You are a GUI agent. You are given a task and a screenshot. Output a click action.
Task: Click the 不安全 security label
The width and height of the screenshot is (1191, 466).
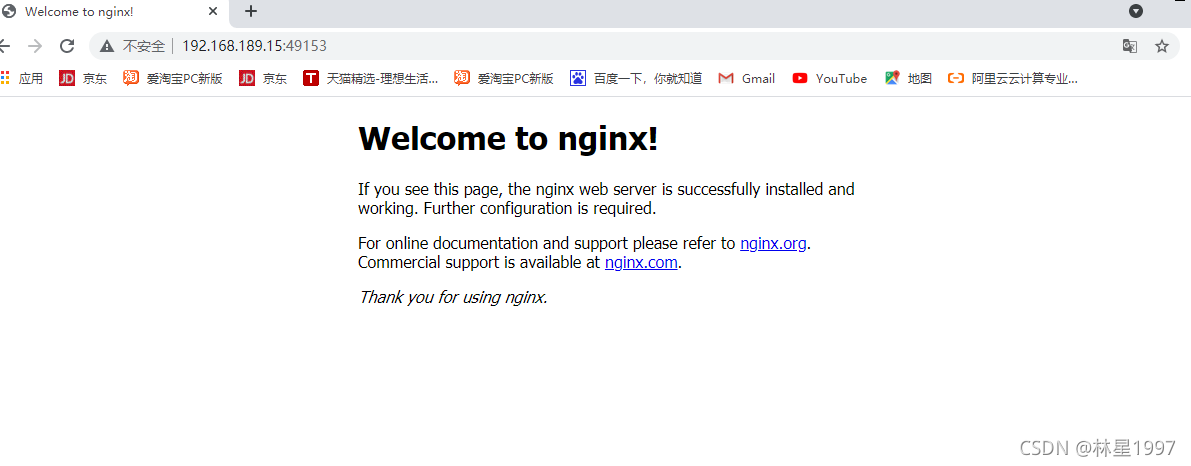[144, 46]
